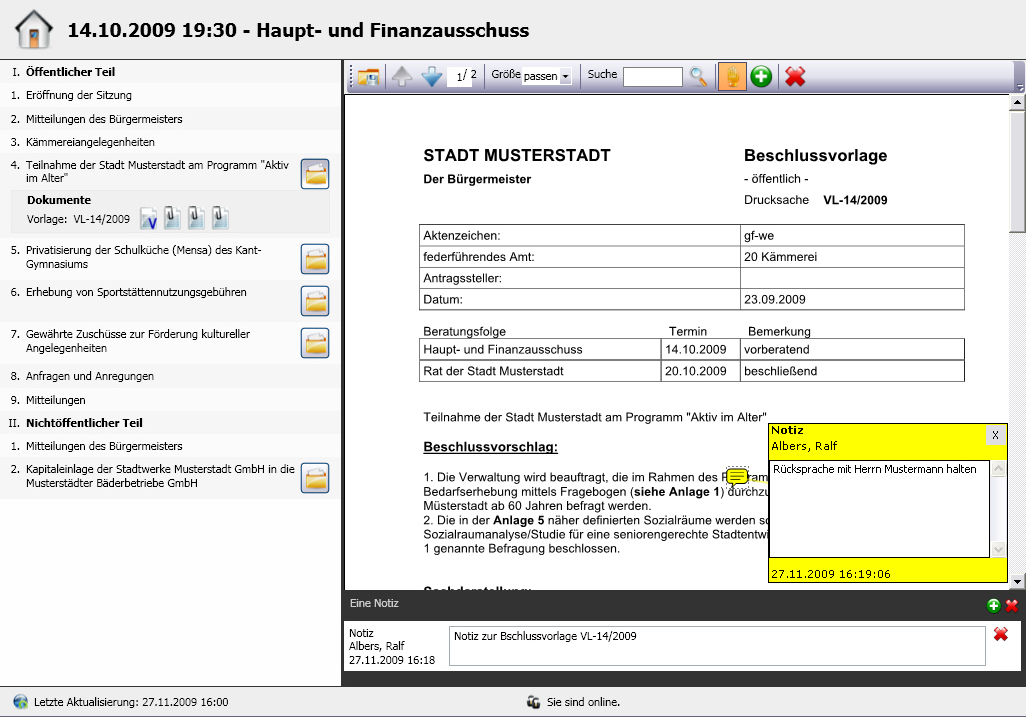1026x717 pixels.
Task: Open folder icon for Privatisierung der Schulküche
Action: [315, 259]
